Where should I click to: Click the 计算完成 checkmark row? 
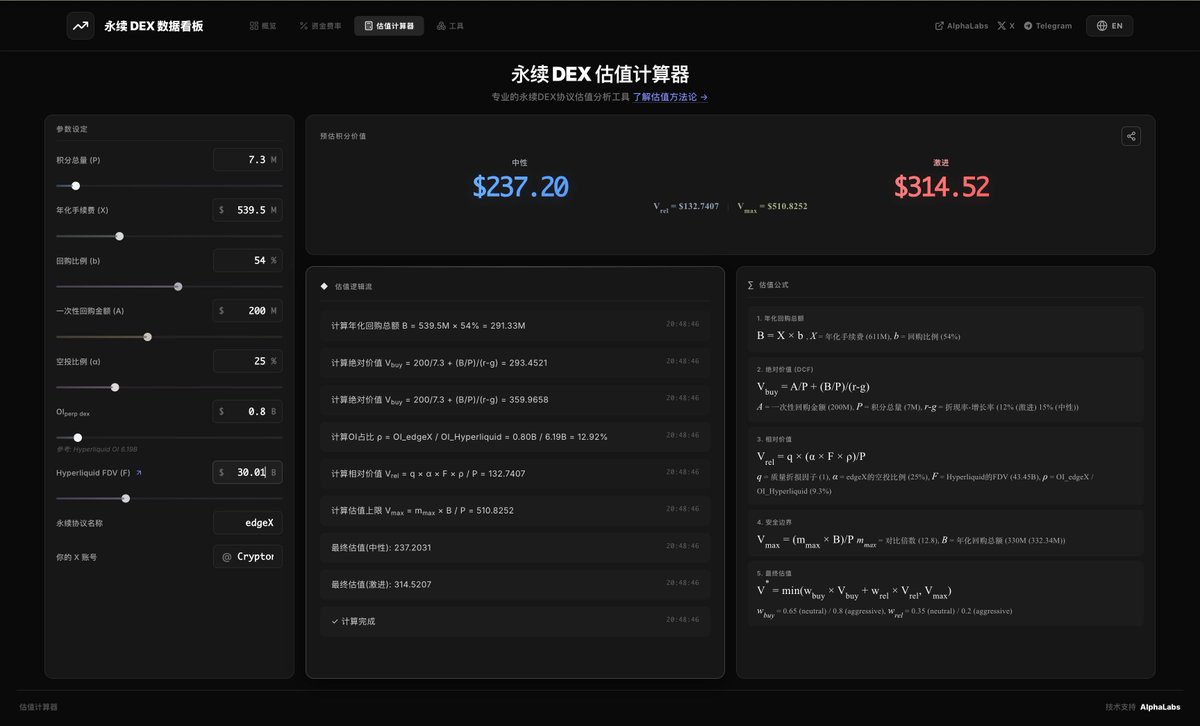point(515,621)
